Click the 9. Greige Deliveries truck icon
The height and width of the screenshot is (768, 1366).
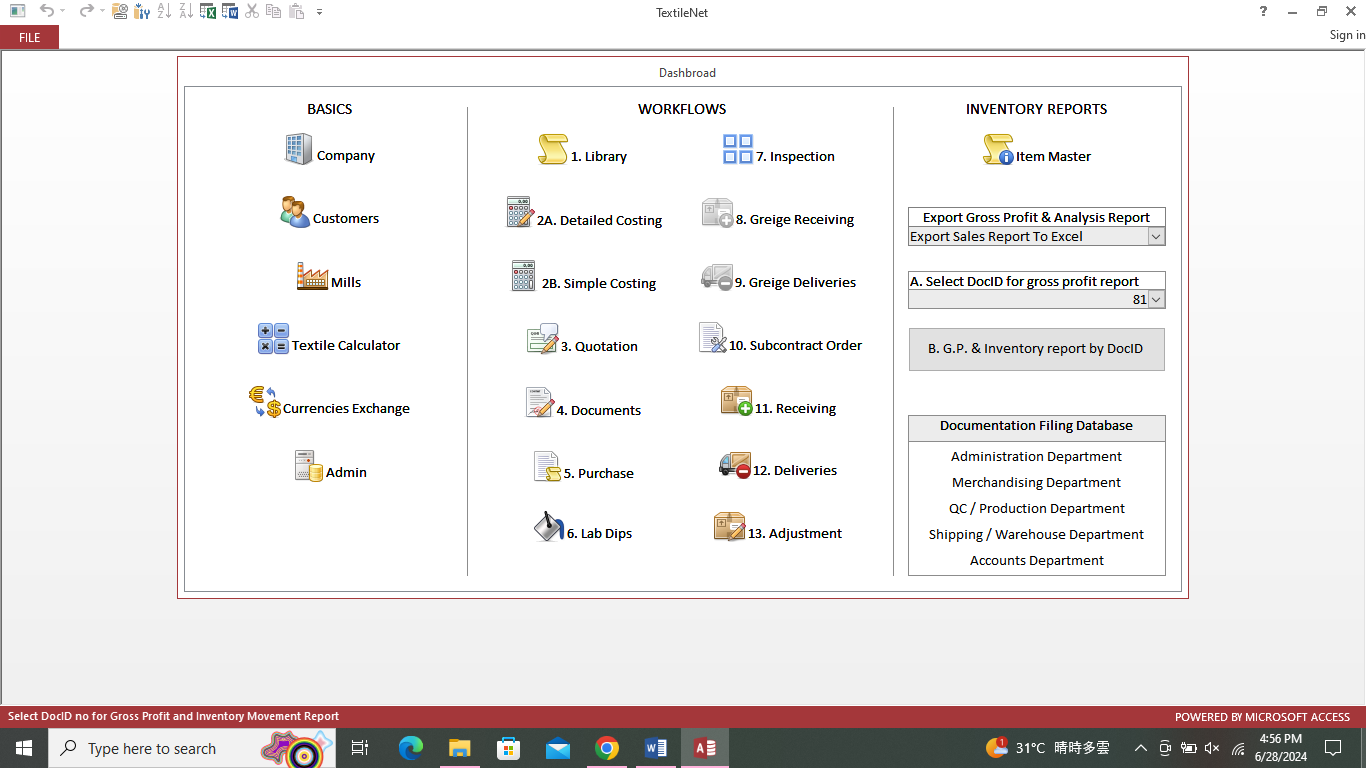[x=717, y=277]
